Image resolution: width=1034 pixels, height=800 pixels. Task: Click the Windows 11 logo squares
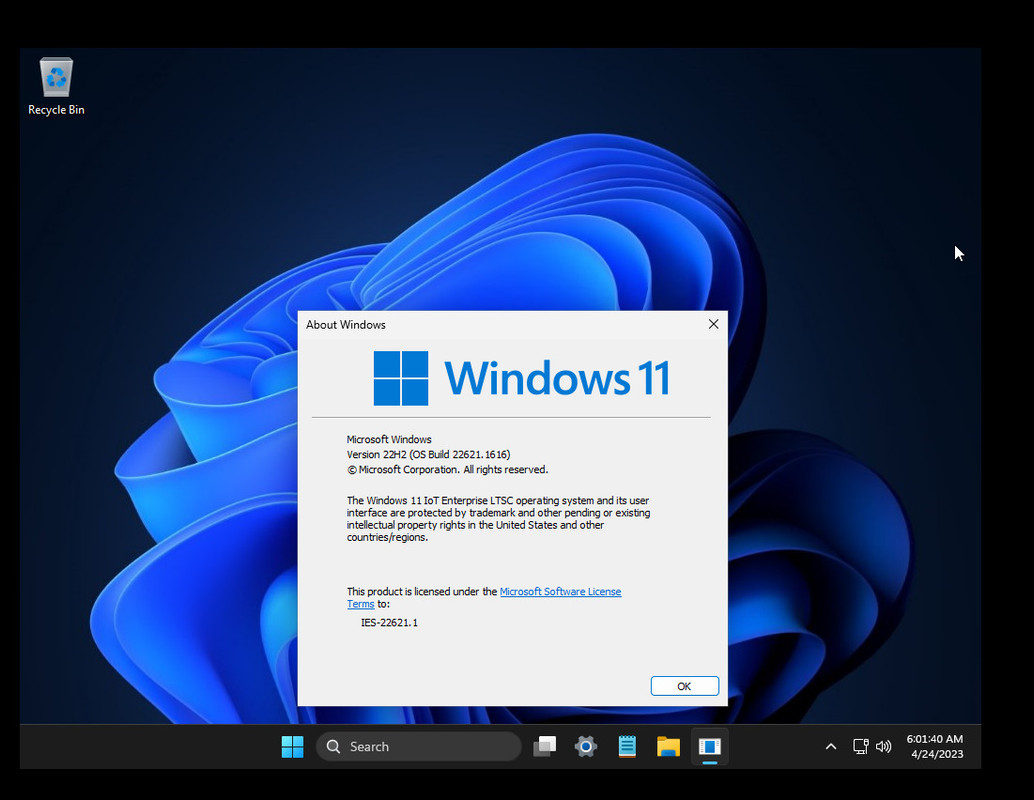click(x=401, y=379)
